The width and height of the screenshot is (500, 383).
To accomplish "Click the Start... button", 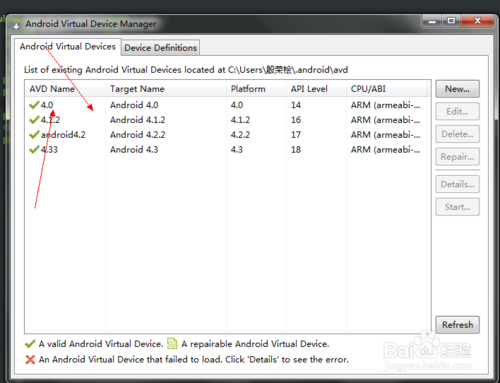I will (457, 207).
